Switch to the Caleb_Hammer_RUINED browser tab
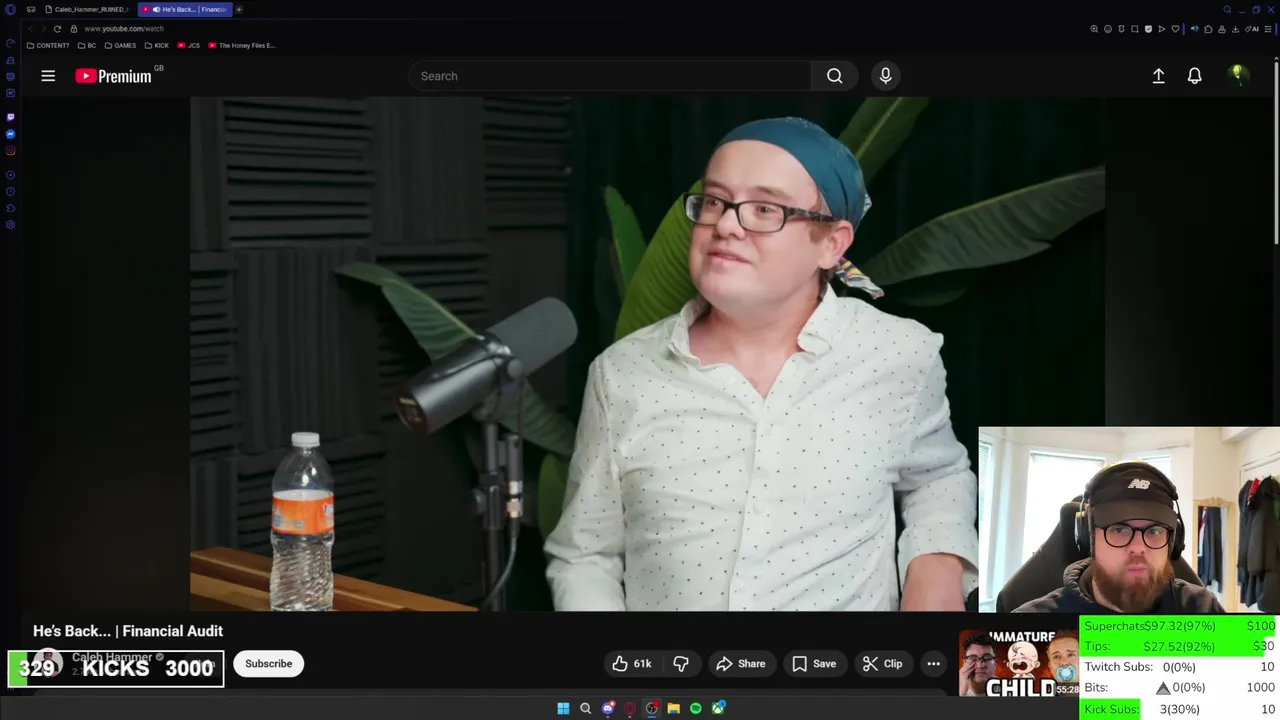This screenshot has height=720, width=1280. 87,9
